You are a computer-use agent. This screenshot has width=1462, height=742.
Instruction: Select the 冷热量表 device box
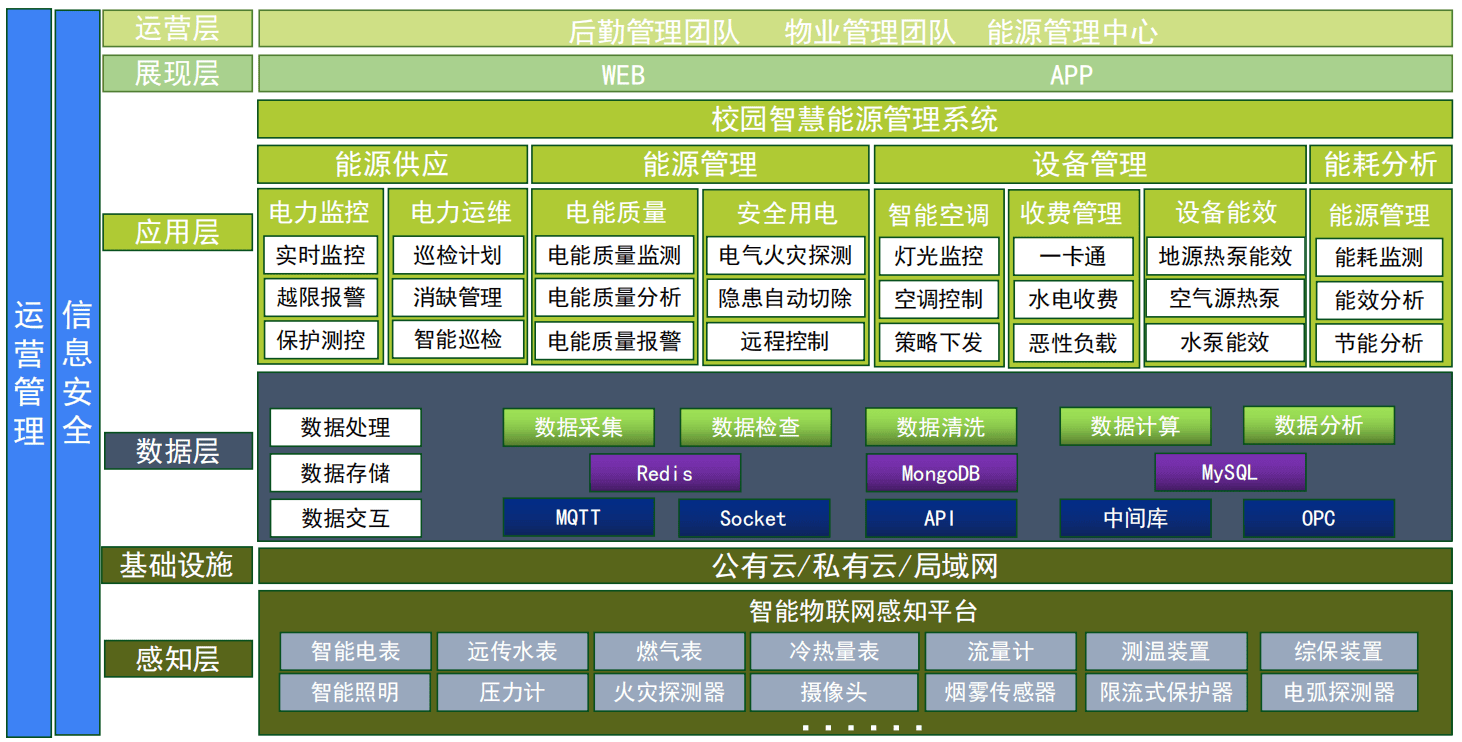(x=833, y=651)
